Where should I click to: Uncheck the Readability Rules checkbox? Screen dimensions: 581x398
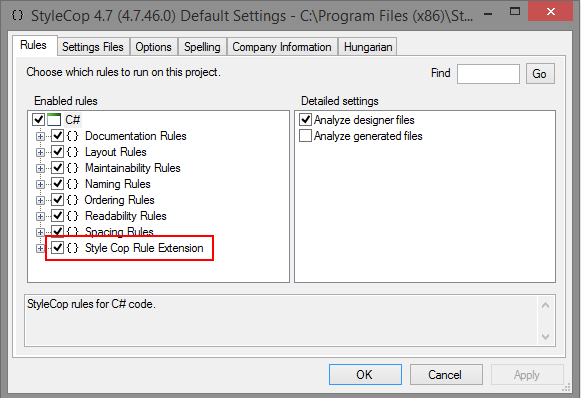[57, 216]
